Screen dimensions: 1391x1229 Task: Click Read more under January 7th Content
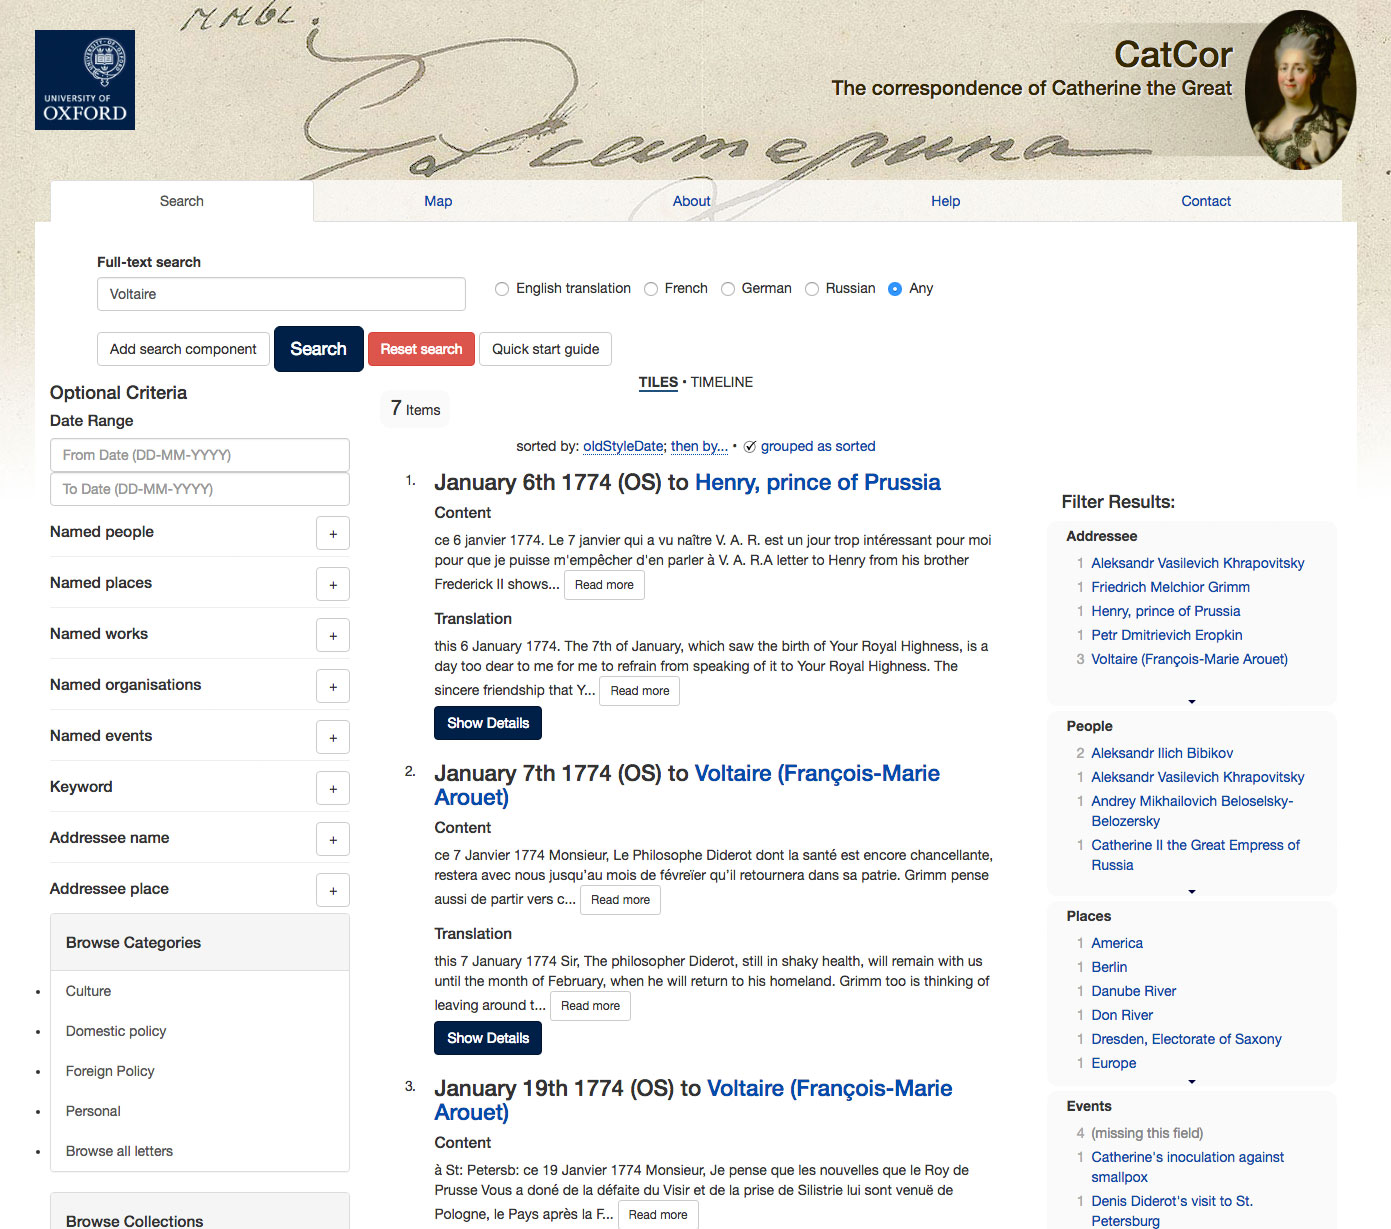[620, 900]
